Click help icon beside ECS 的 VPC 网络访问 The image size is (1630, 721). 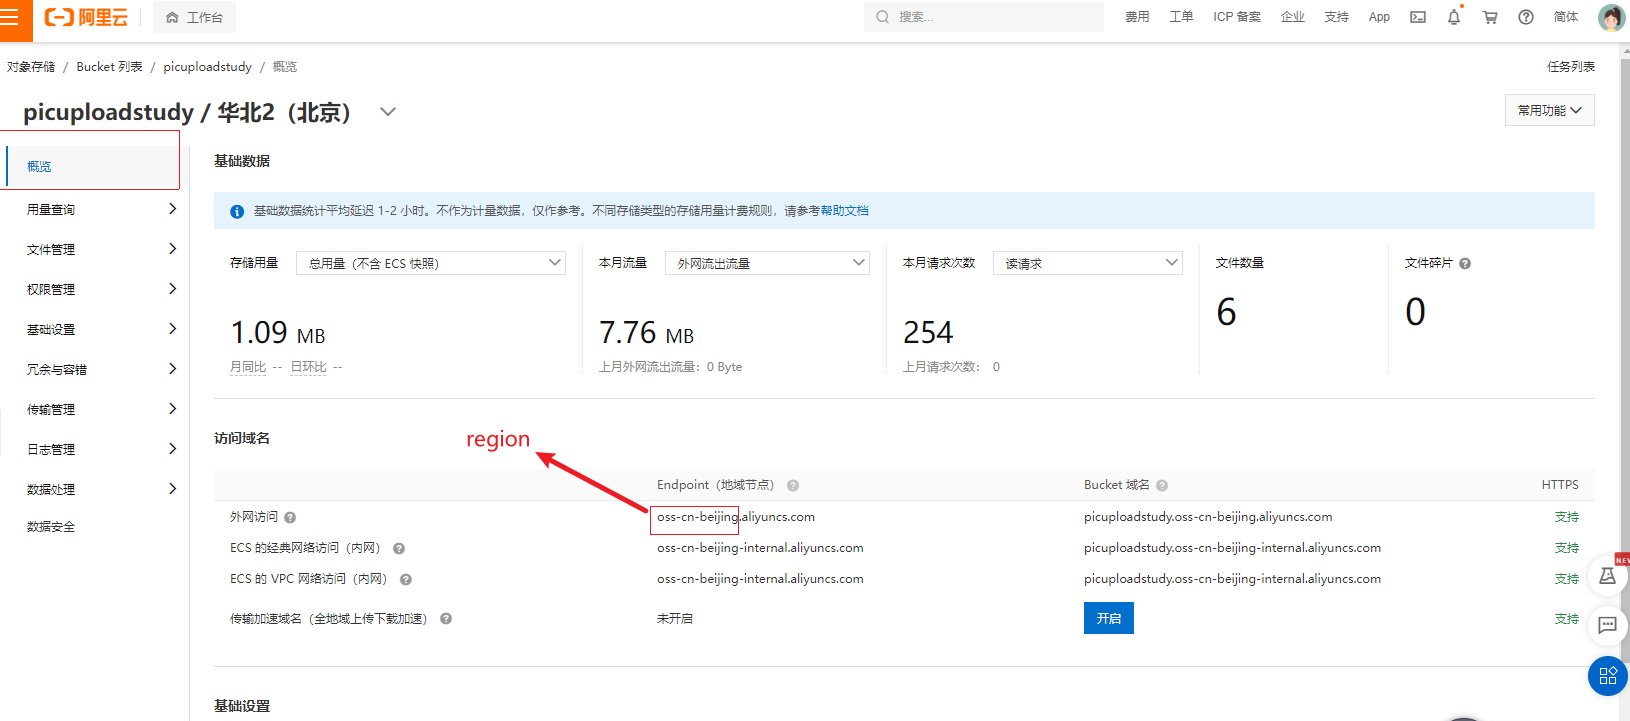point(406,580)
